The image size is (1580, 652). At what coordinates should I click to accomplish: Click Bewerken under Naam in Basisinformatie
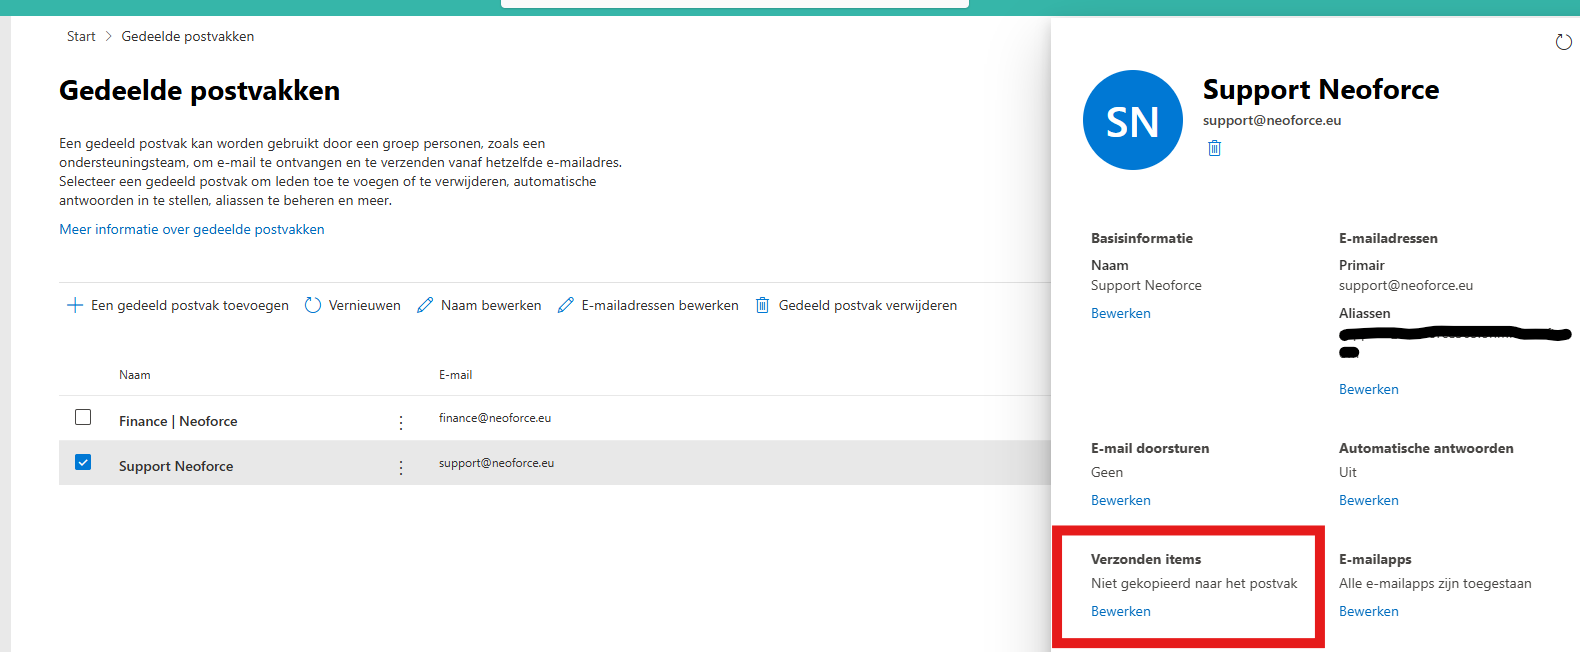click(x=1121, y=313)
